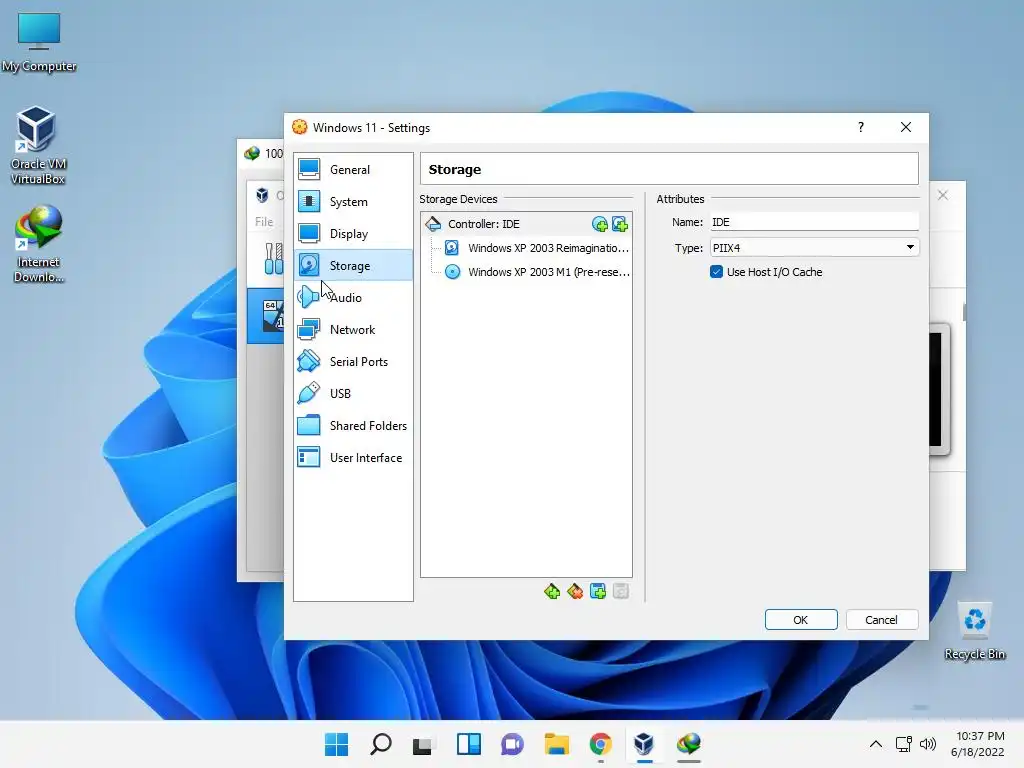Open Task View on the taskbar

coord(424,744)
